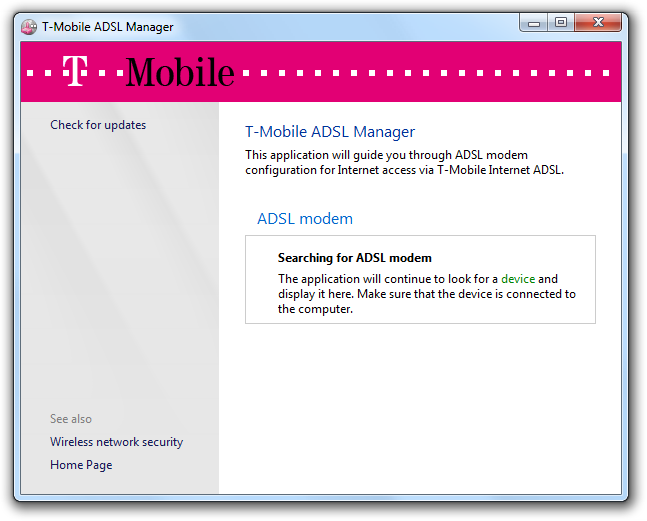Click the T-Mobile ADSL Manager blue heading
Screen dimensions: 647x521
pyautogui.click(x=330, y=132)
